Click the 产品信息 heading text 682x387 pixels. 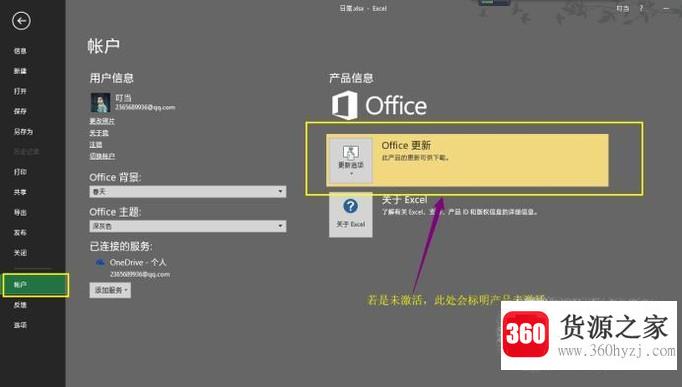(351, 78)
